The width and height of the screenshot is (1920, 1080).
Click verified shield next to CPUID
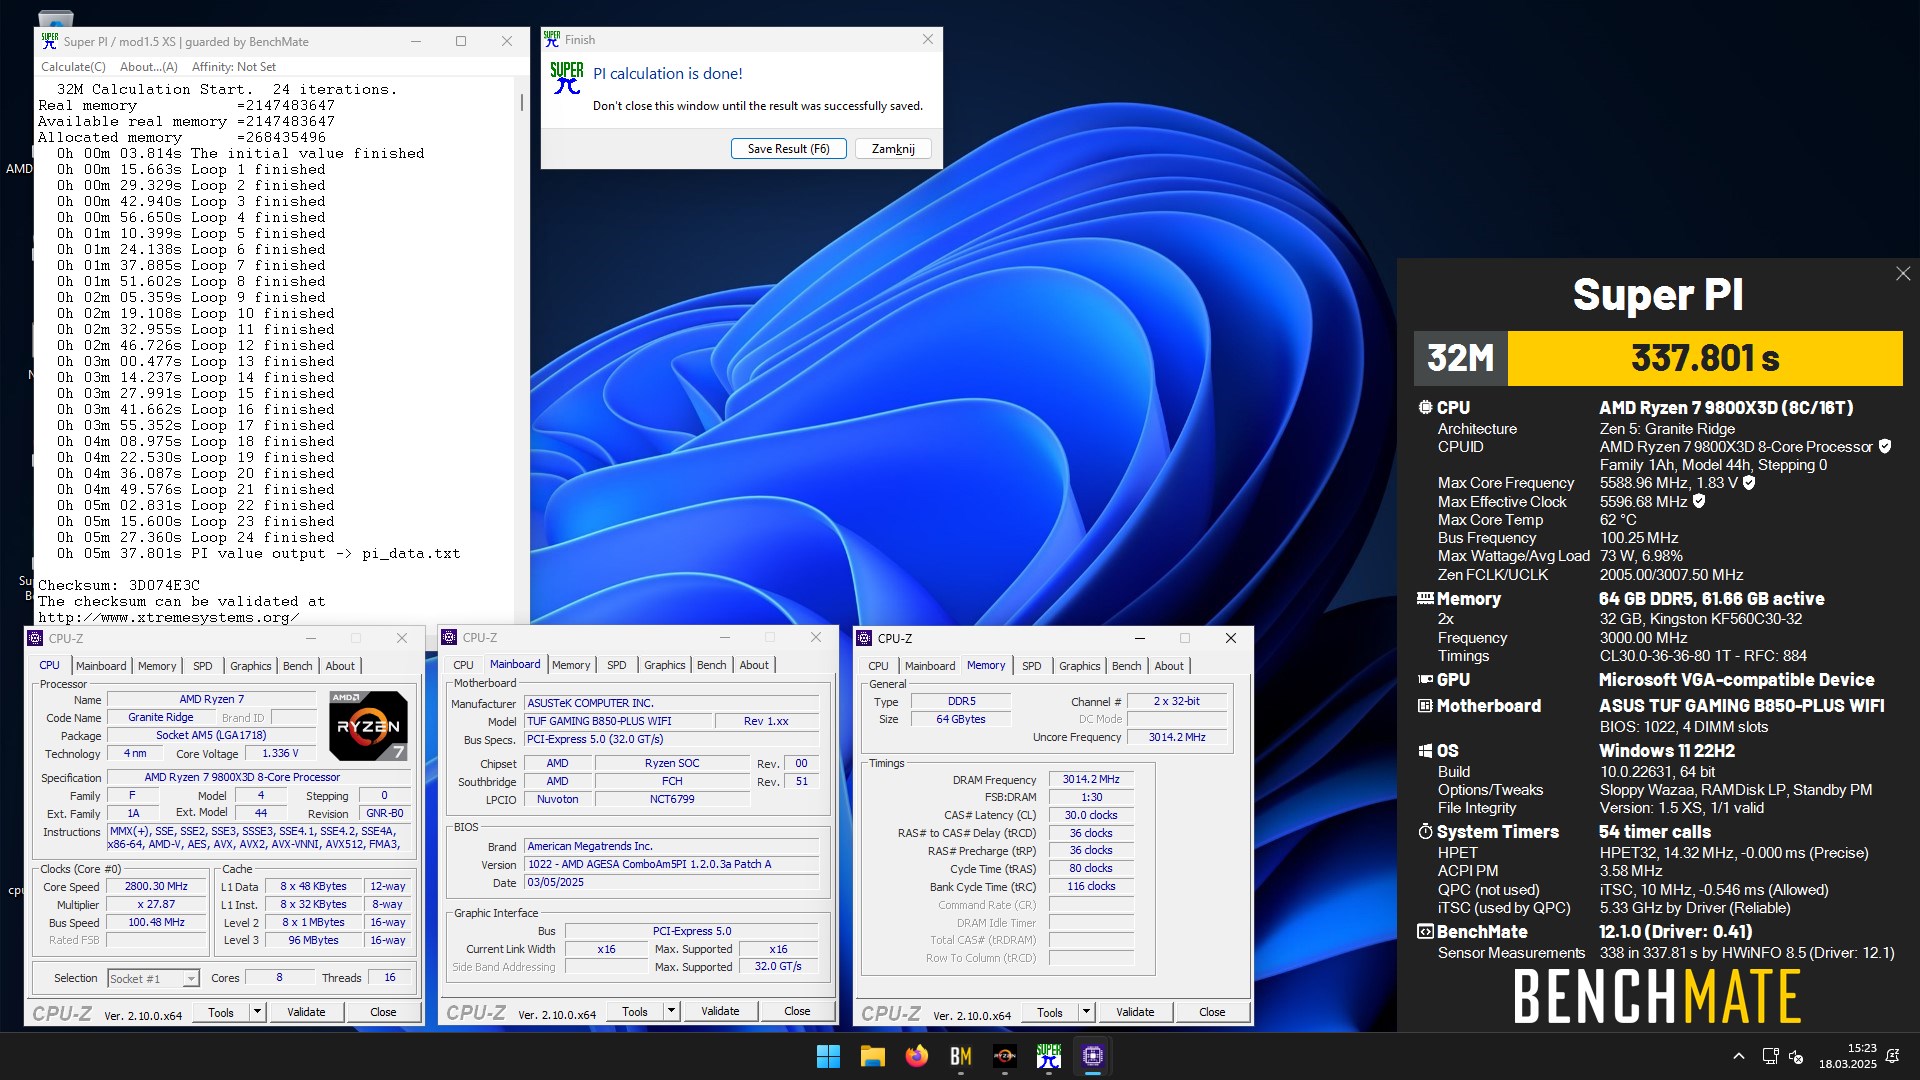point(1885,447)
